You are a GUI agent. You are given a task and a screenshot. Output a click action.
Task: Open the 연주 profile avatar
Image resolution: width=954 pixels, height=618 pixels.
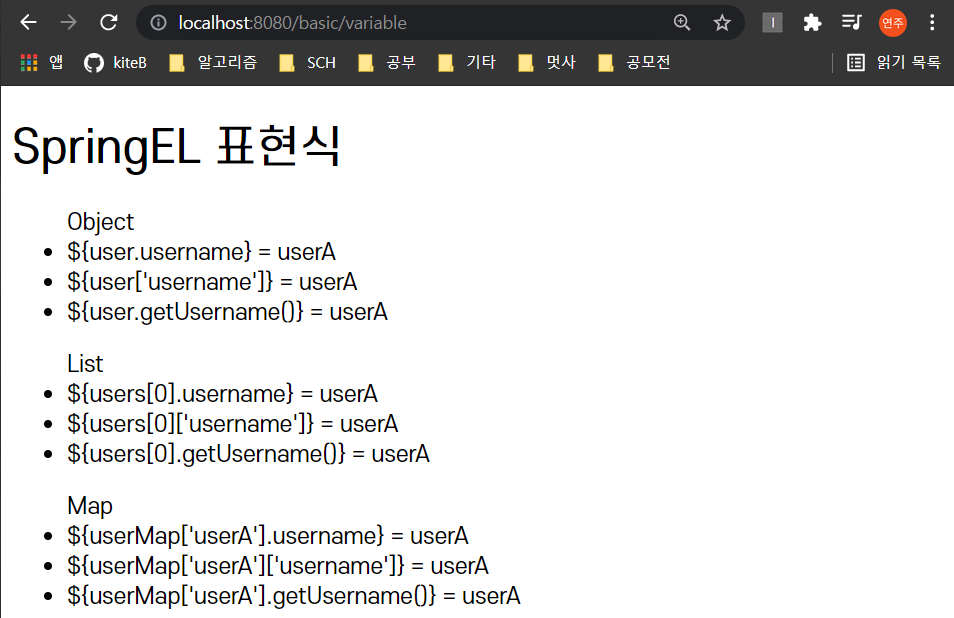click(893, 23)
